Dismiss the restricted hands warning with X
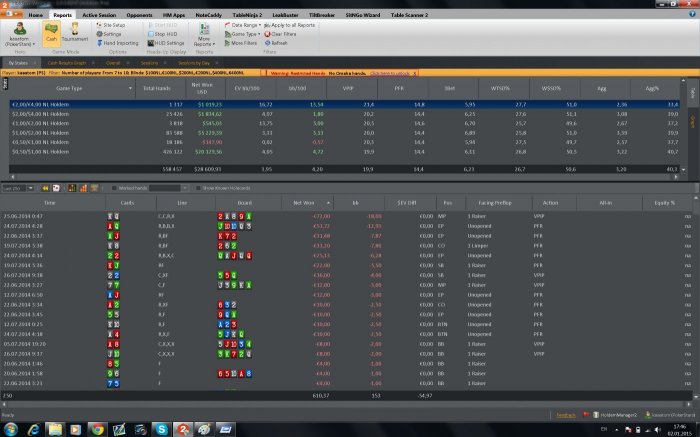 coord(414,73)
